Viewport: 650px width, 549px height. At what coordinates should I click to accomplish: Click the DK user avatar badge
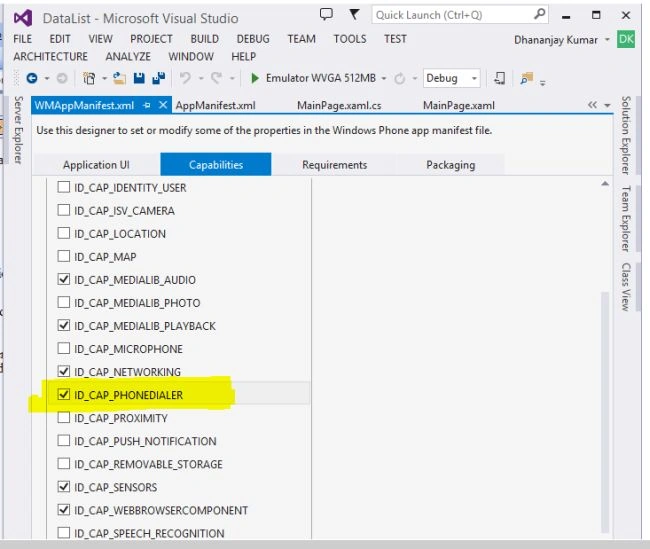[626, 39]
